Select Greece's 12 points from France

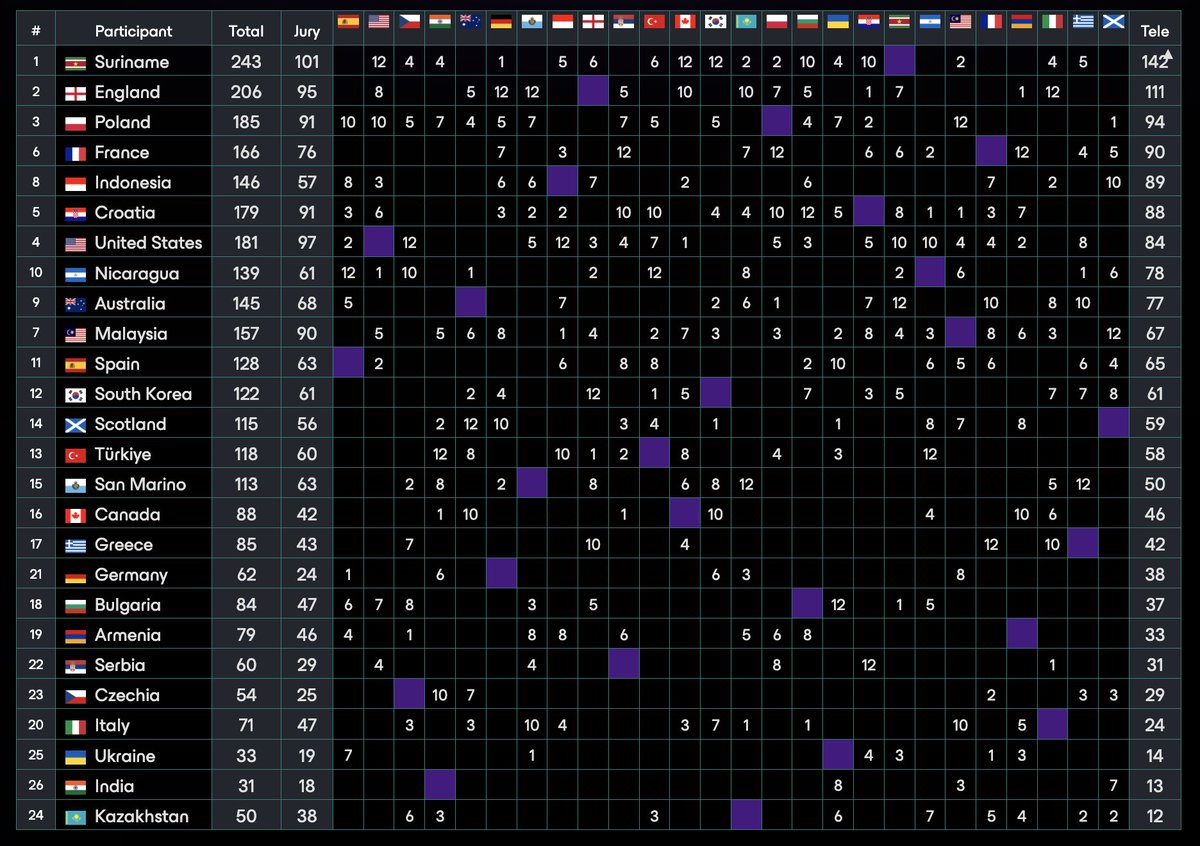pyautogui.click(x=991, y=545)
